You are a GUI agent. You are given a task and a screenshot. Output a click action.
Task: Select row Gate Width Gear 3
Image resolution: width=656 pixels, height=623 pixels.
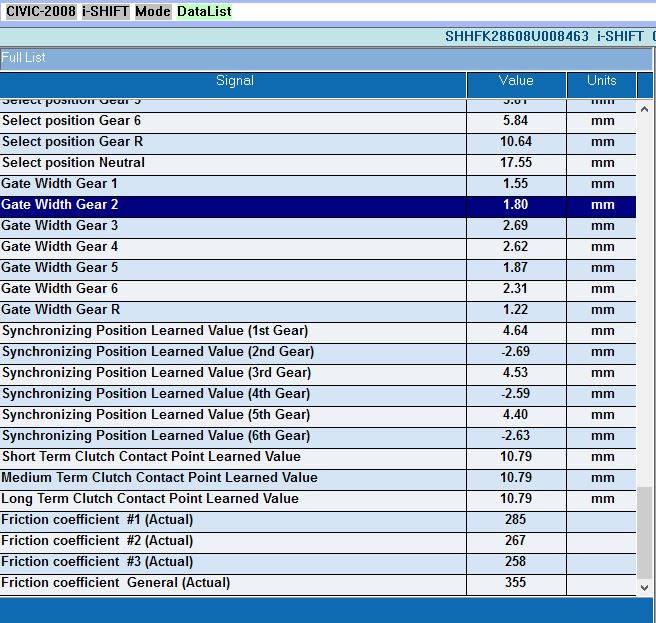pyautogui.click(x=318, y=228)
